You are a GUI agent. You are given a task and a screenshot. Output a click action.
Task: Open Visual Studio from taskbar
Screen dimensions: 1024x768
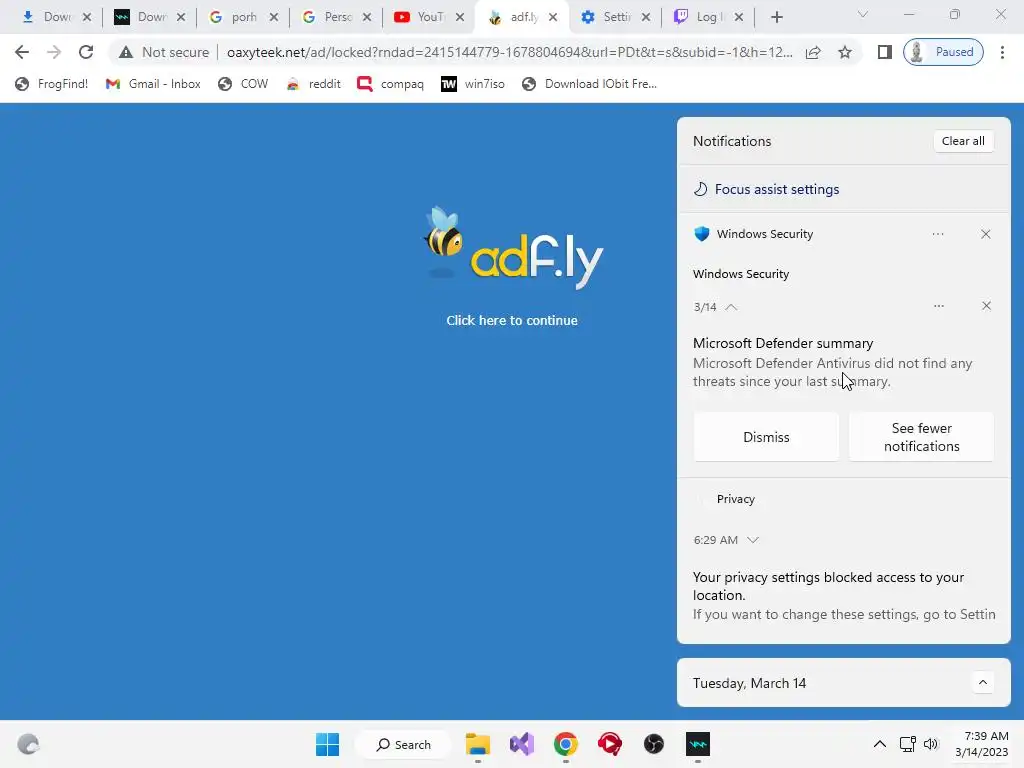[x=522, y=744]
